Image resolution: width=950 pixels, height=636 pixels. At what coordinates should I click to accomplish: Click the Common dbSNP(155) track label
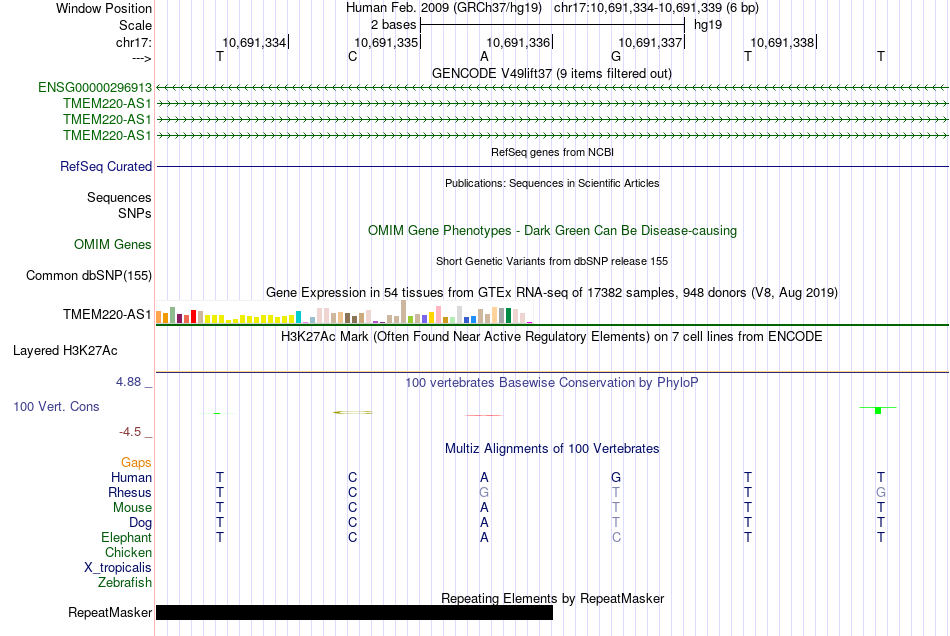(x=88, y=276)
